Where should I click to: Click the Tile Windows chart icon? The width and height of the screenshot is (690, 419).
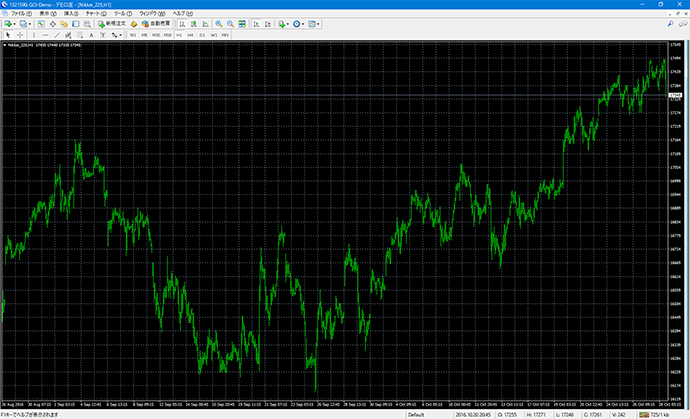pyautogui.click(x=242, y=22)
